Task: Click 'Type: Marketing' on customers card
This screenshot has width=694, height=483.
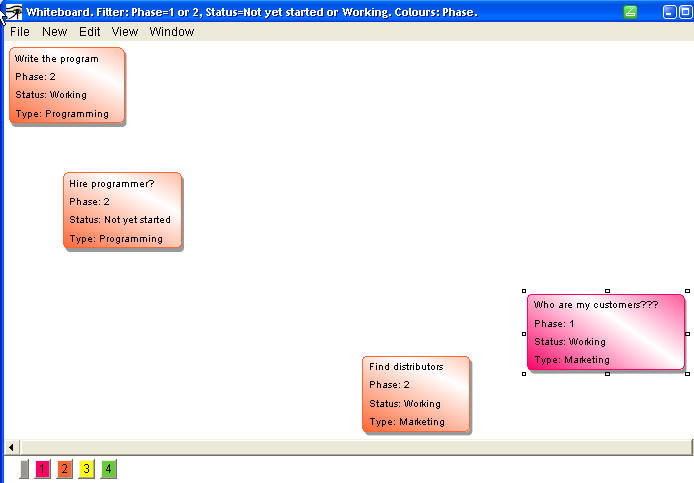Action: click(572, 360)
